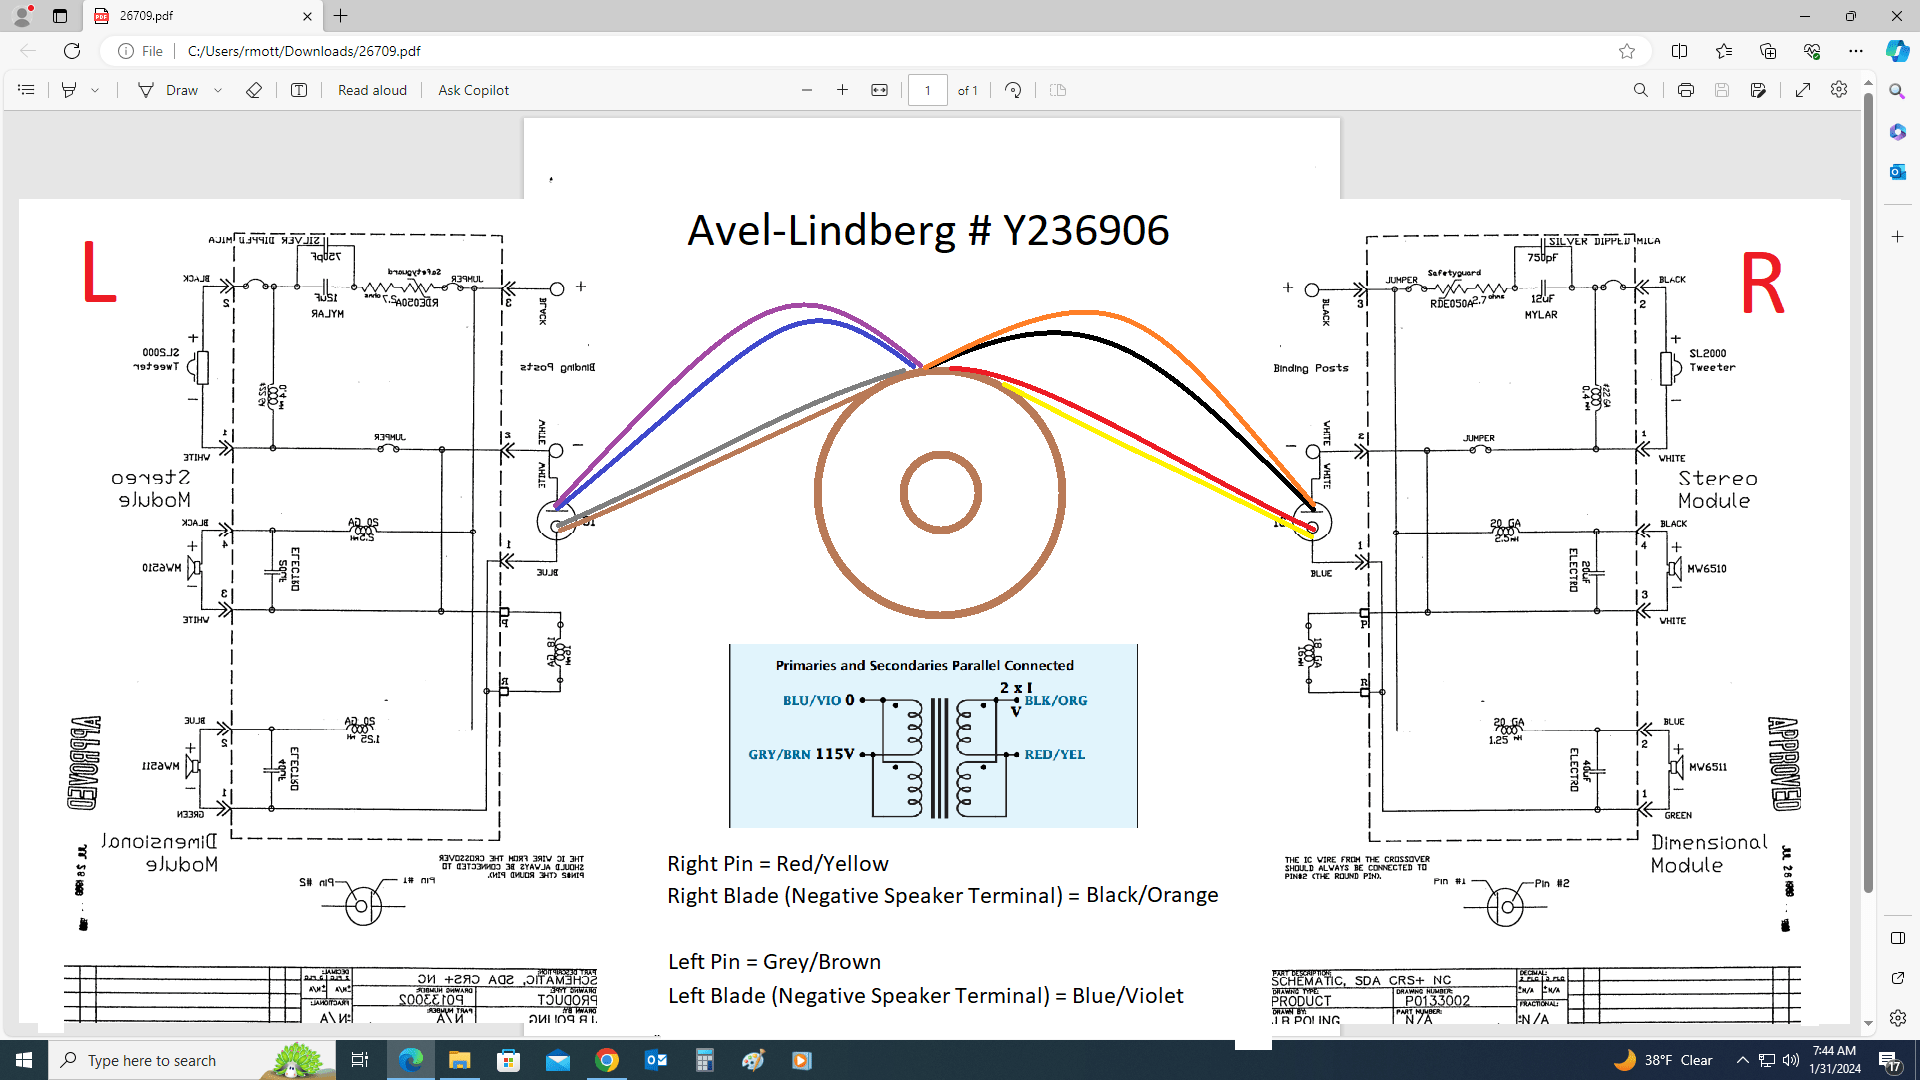Select the Erase tool
The image size is (1920, 1080).
(x=254, y=90)
